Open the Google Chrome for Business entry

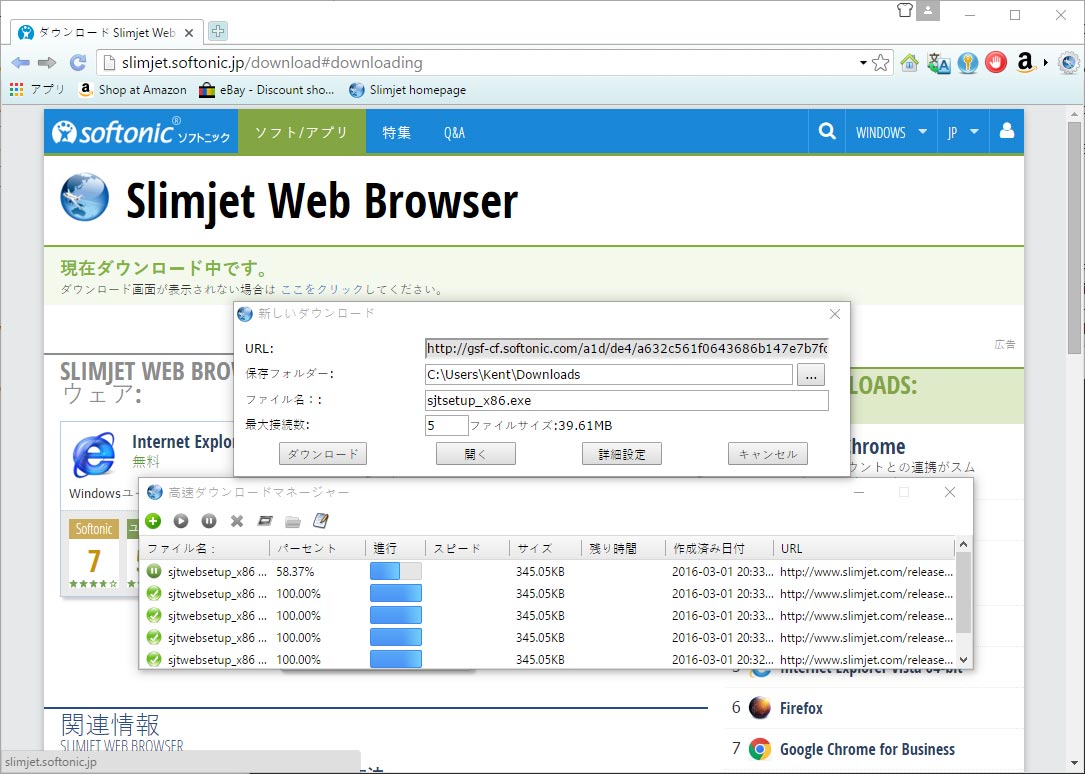click(867, 749)
